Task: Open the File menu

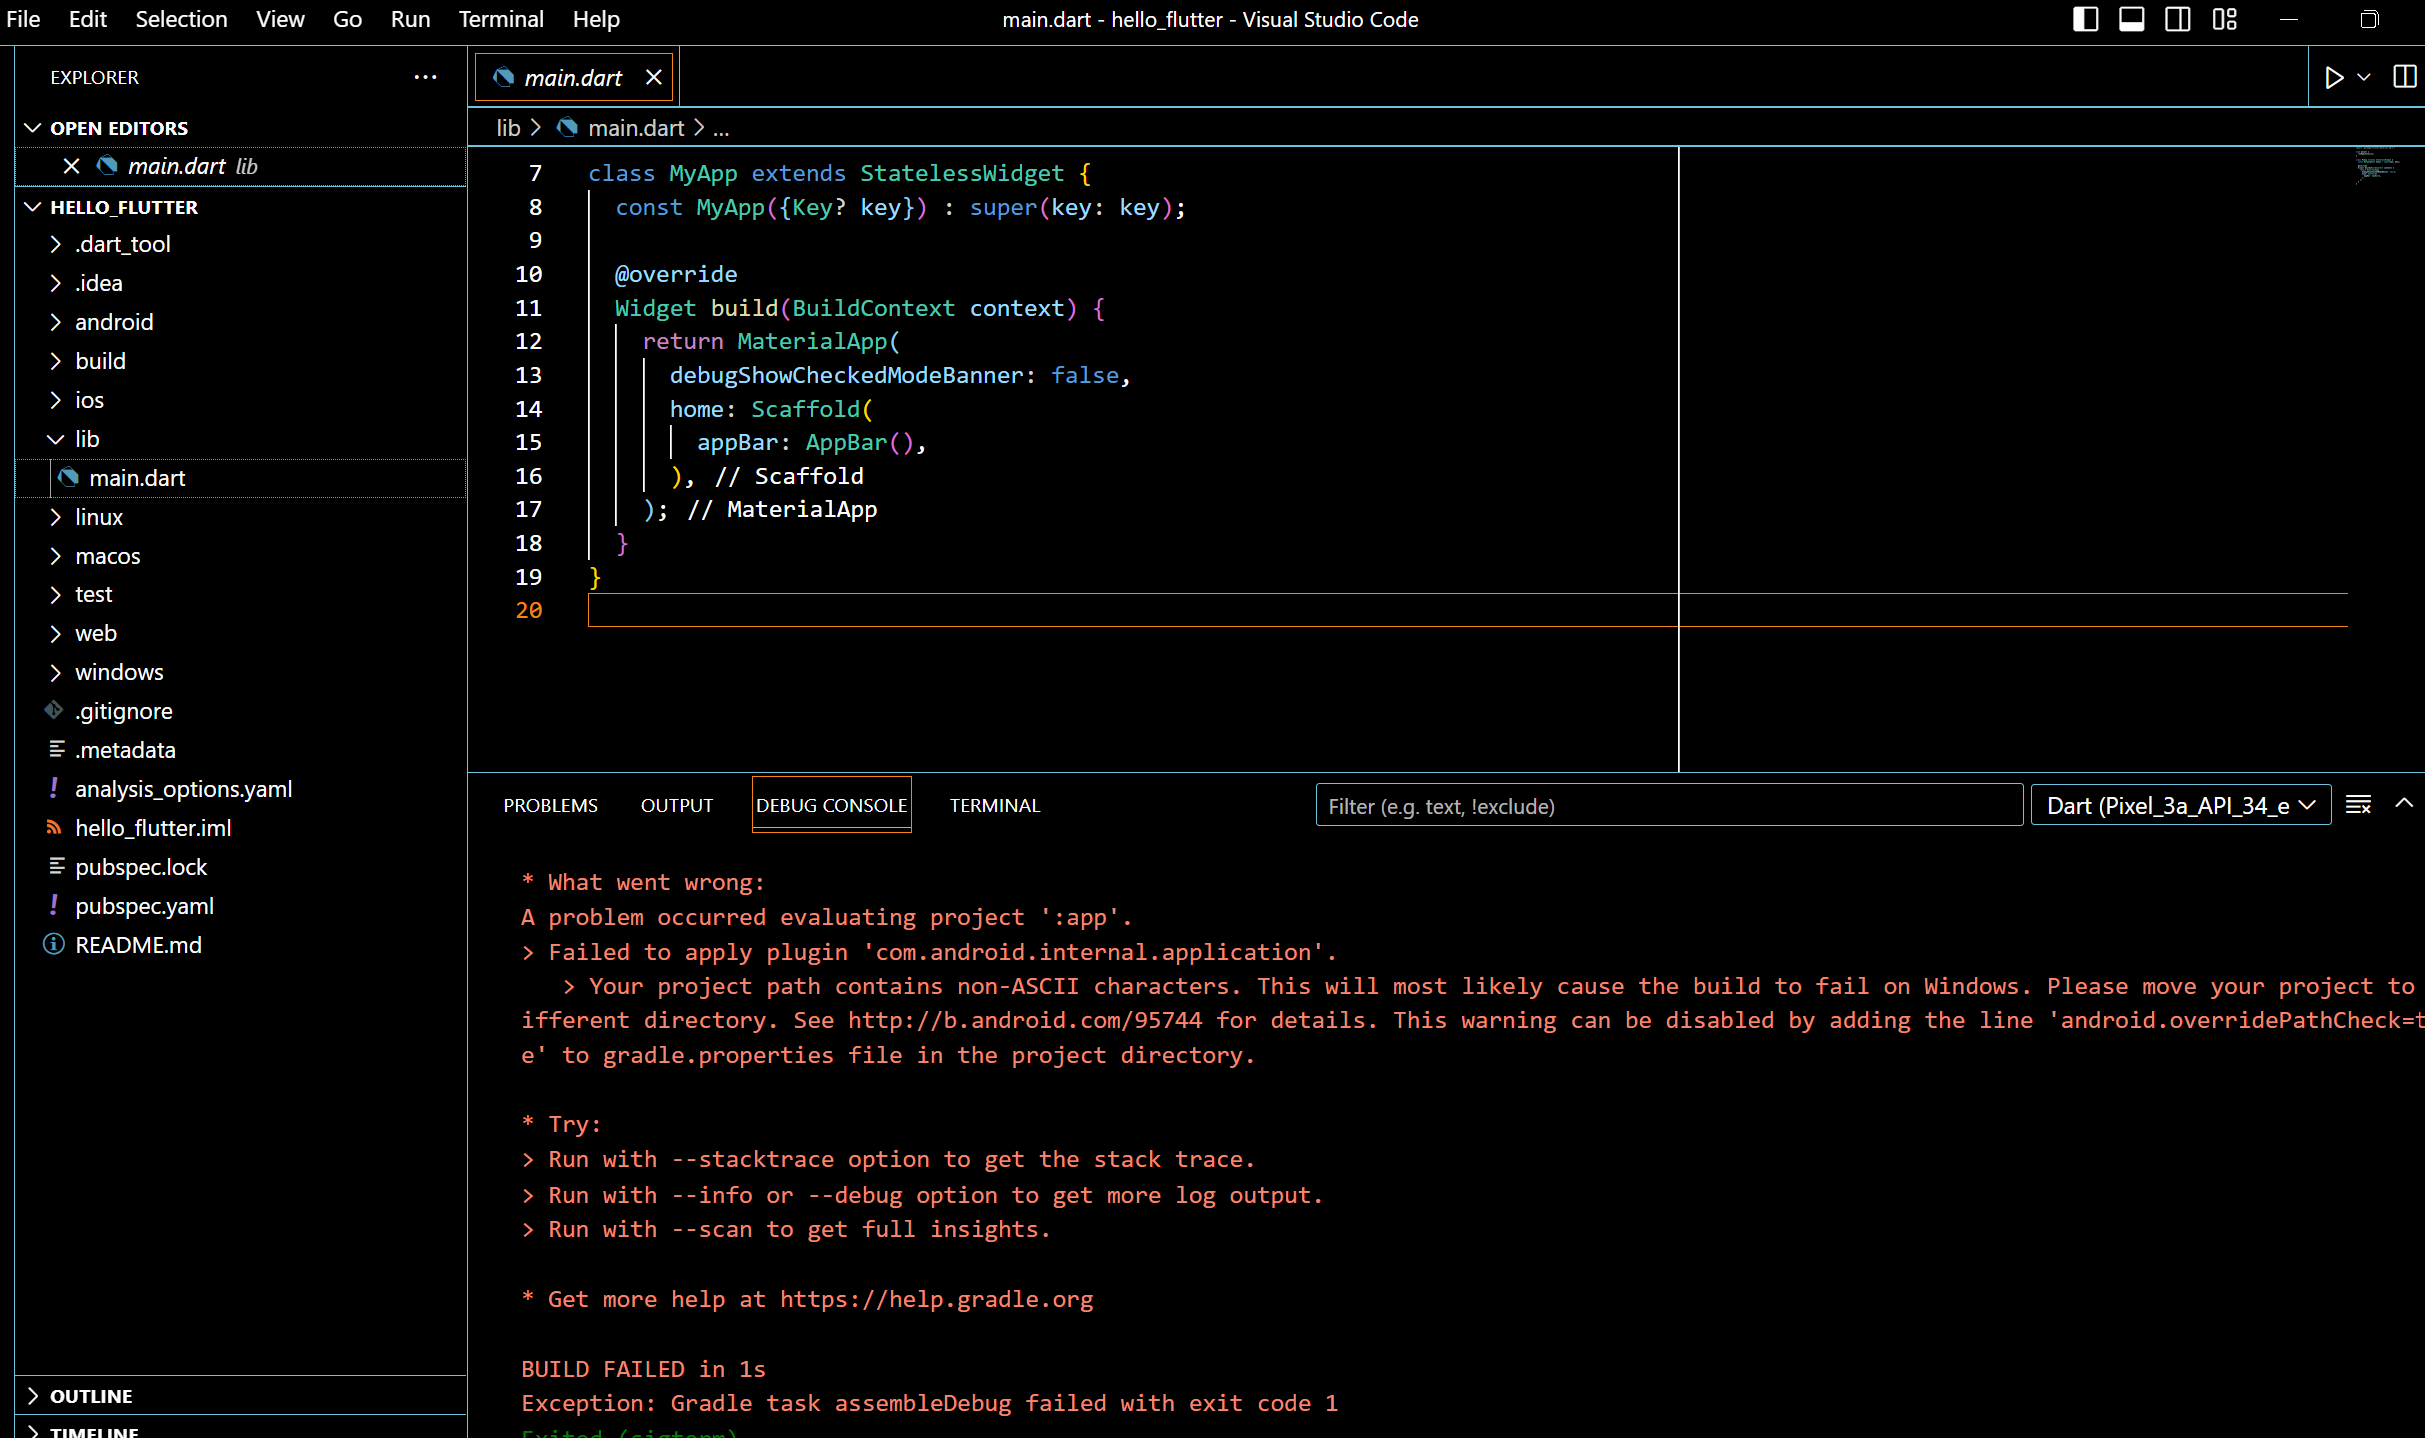Action: tap(23, 19)
